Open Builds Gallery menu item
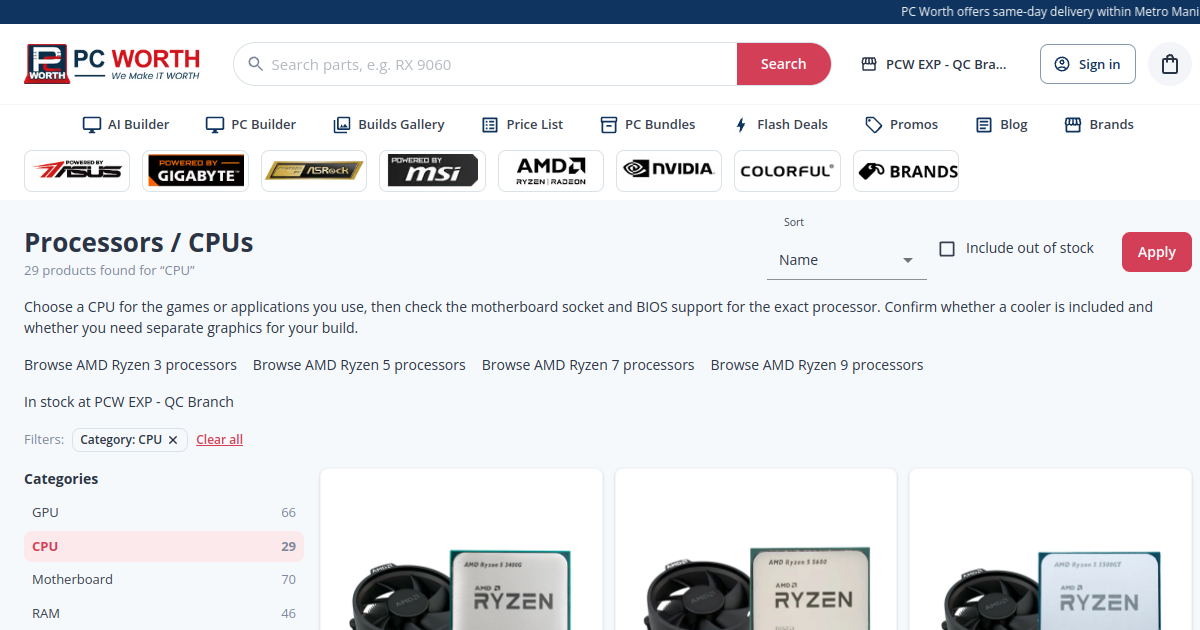The width and height of the screenshot is (1200, 630). pos(389,125)
